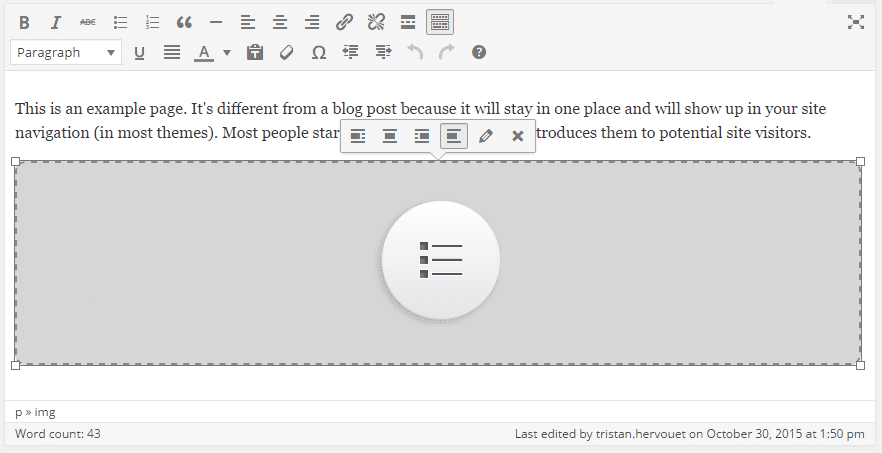Insert Read More tag
The width and height of the screenshot is (882, 453).
pos(408,22)
